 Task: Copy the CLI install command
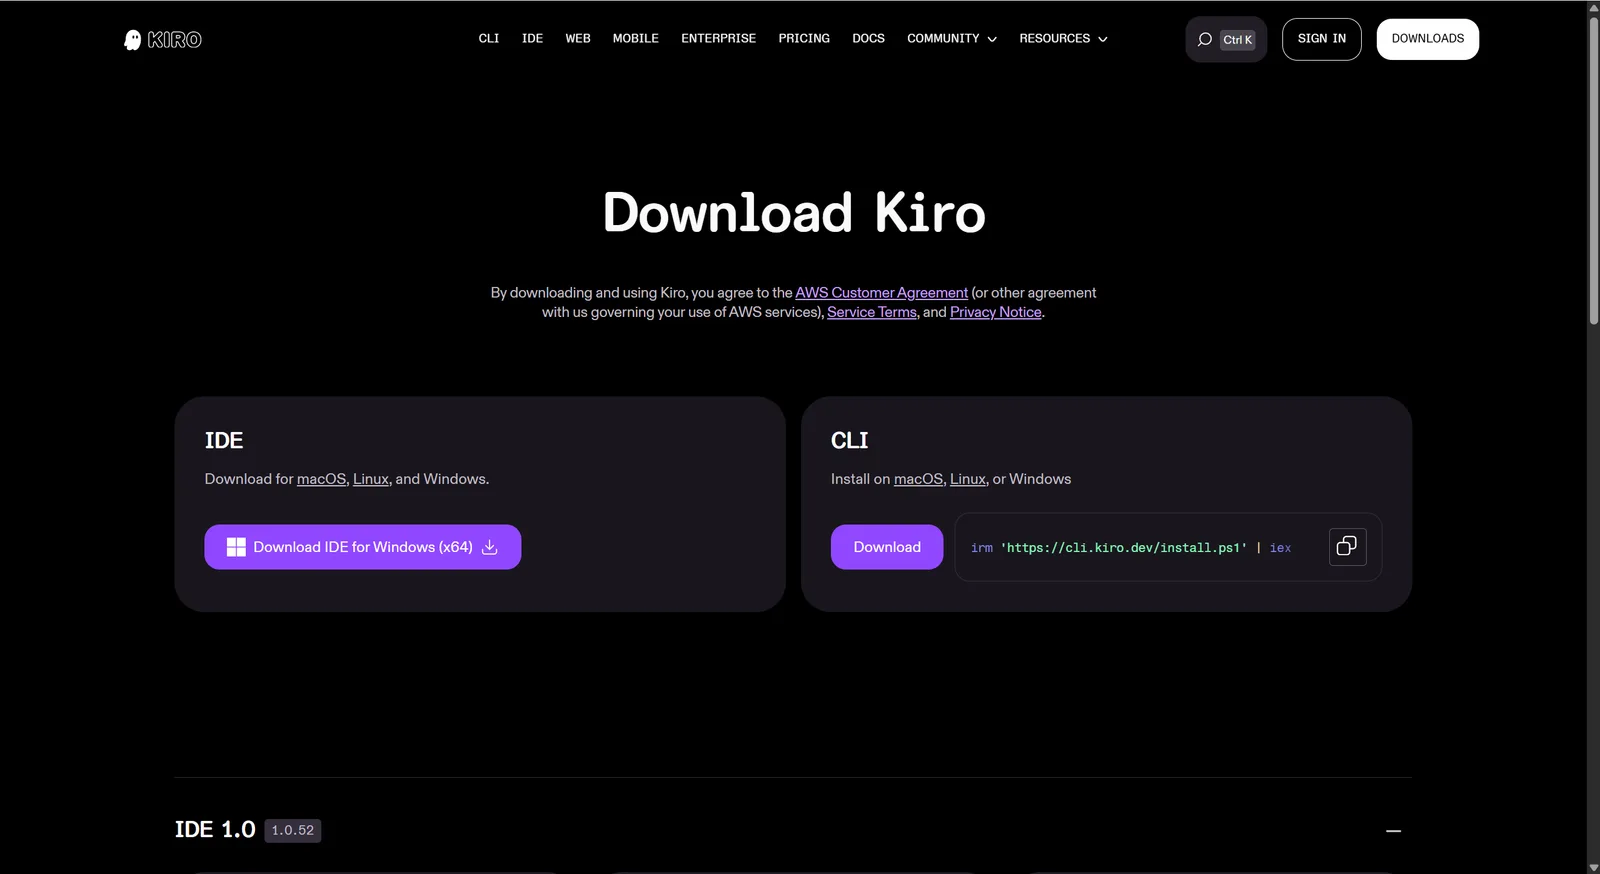coord(1347,546)
